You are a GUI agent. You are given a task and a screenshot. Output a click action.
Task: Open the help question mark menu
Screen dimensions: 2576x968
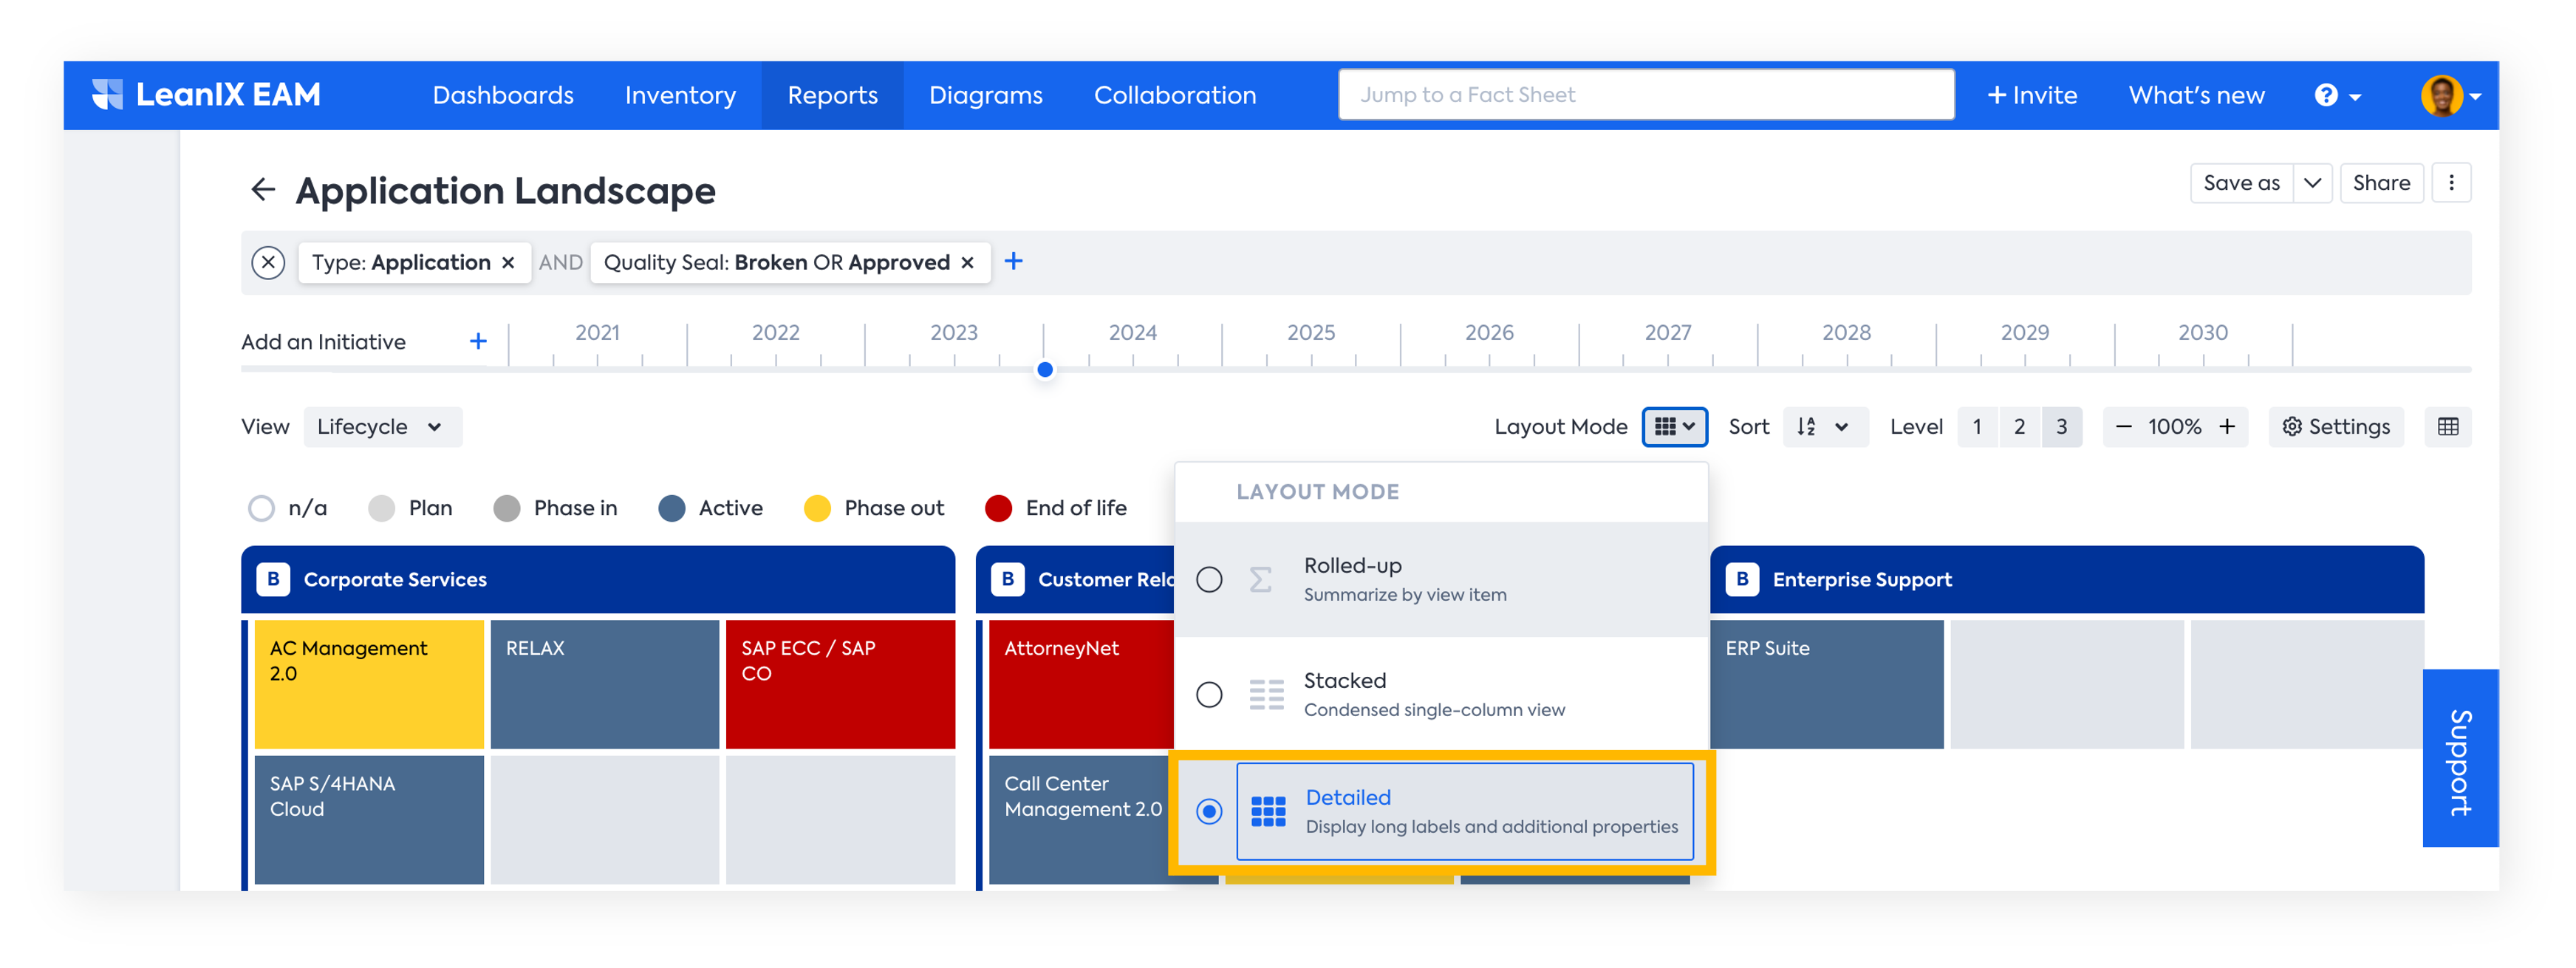(2336, 95)
